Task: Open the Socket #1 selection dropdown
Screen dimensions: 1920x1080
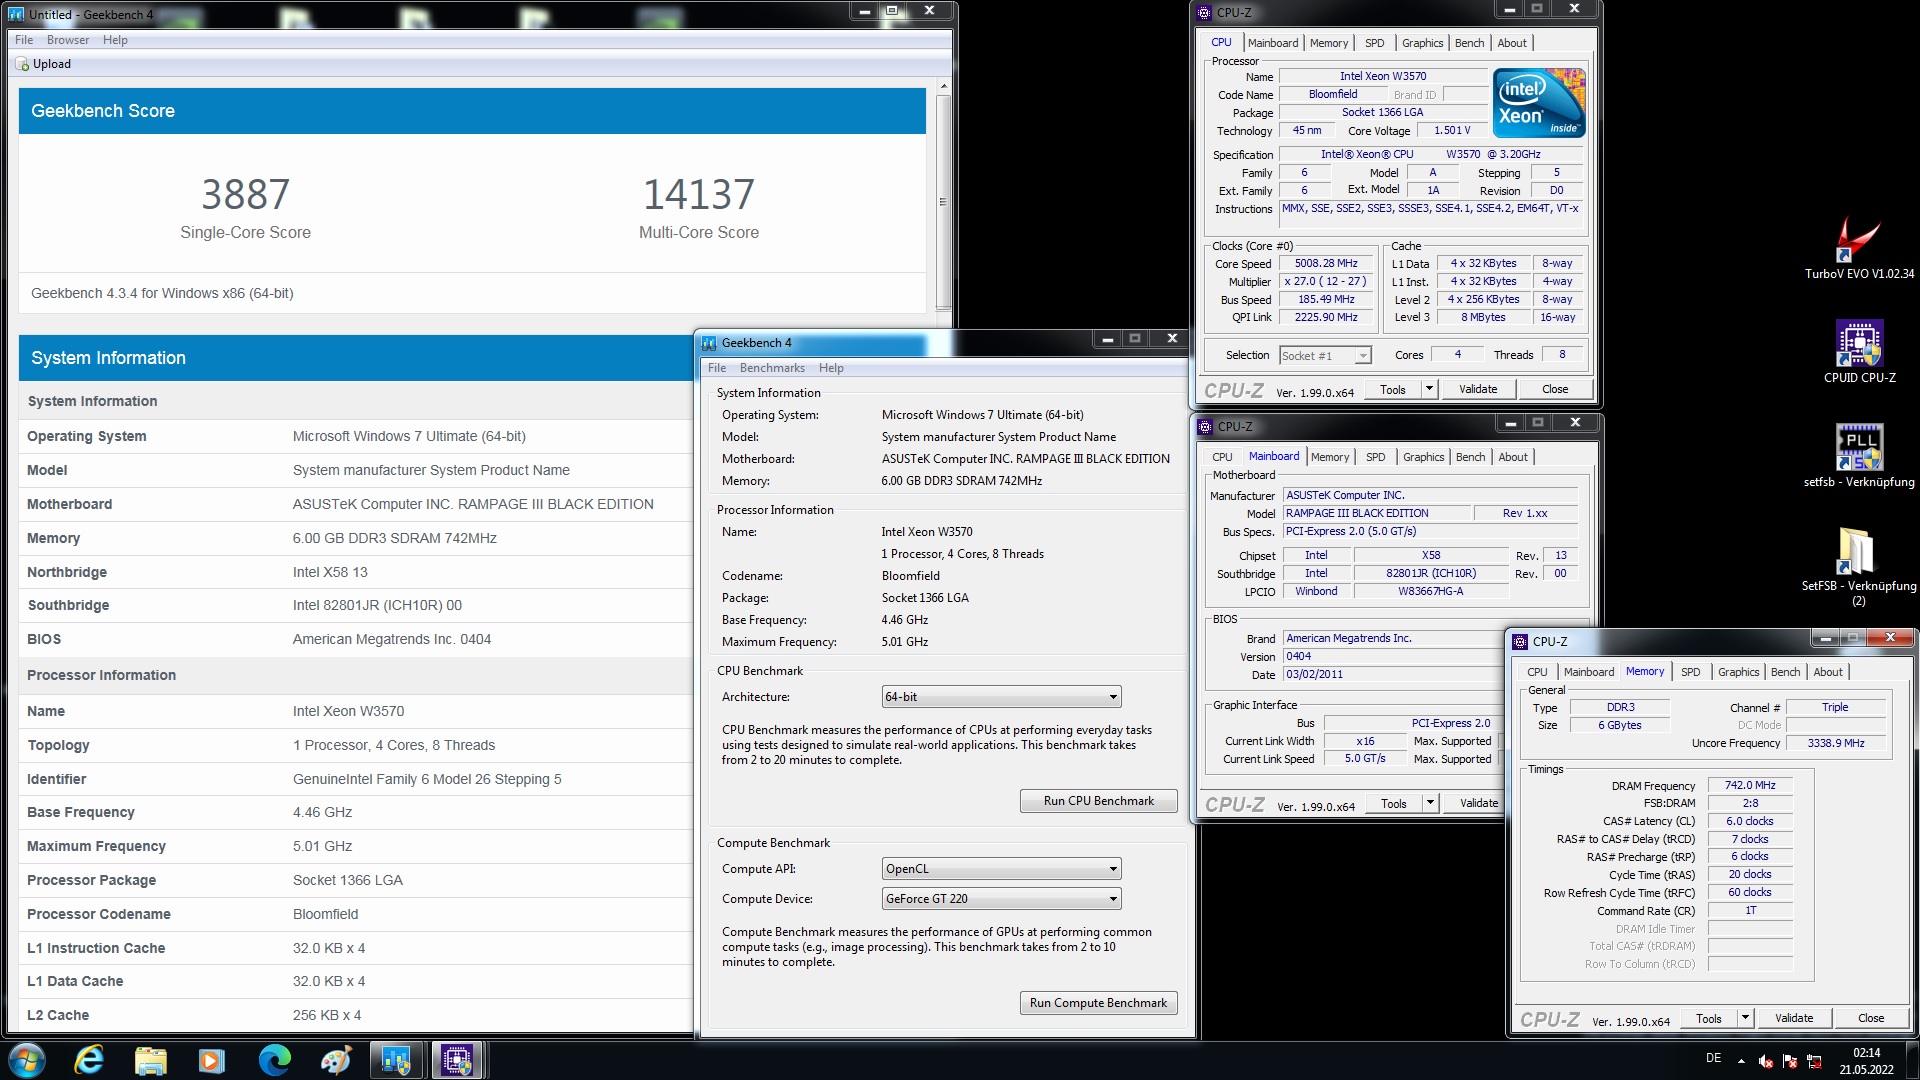Action: 1325,356
